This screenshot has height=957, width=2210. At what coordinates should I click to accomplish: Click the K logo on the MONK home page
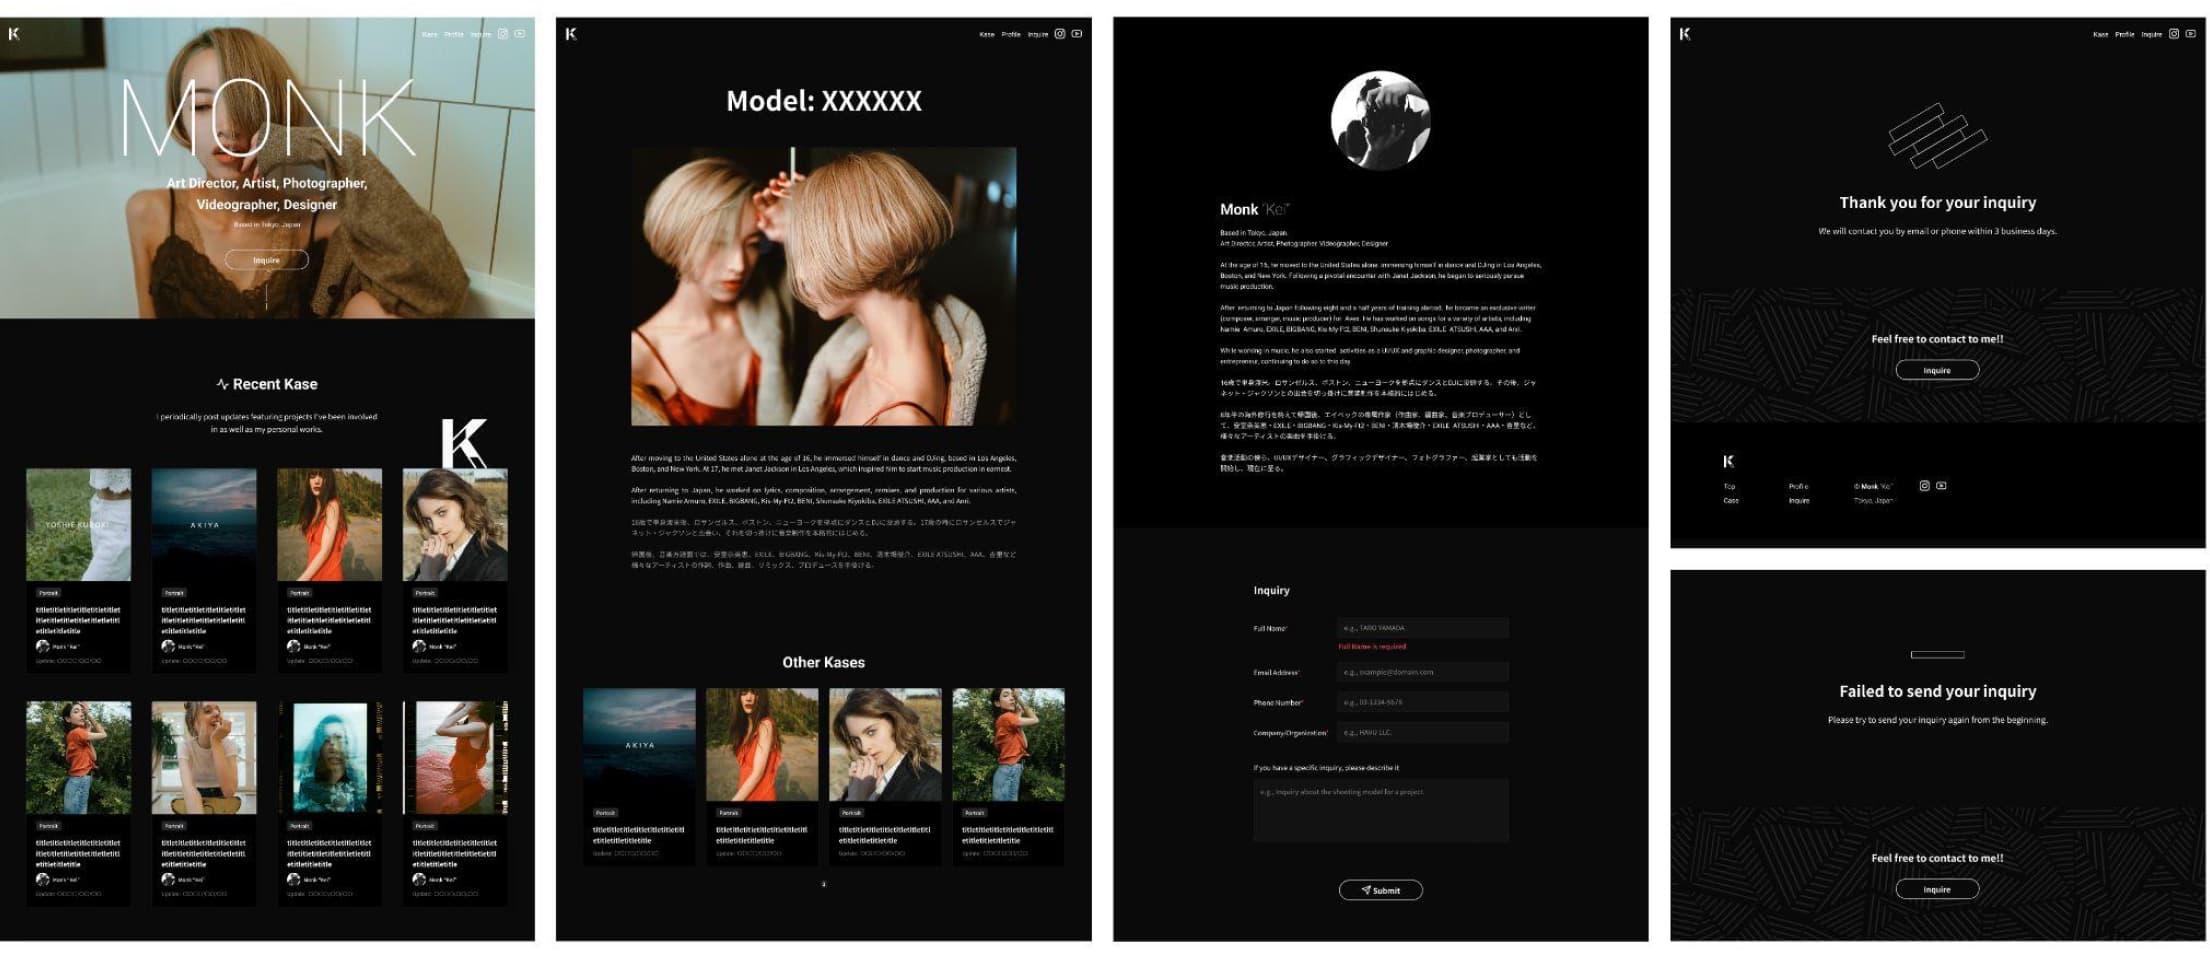pyautogui.click(x=14, y=34)
